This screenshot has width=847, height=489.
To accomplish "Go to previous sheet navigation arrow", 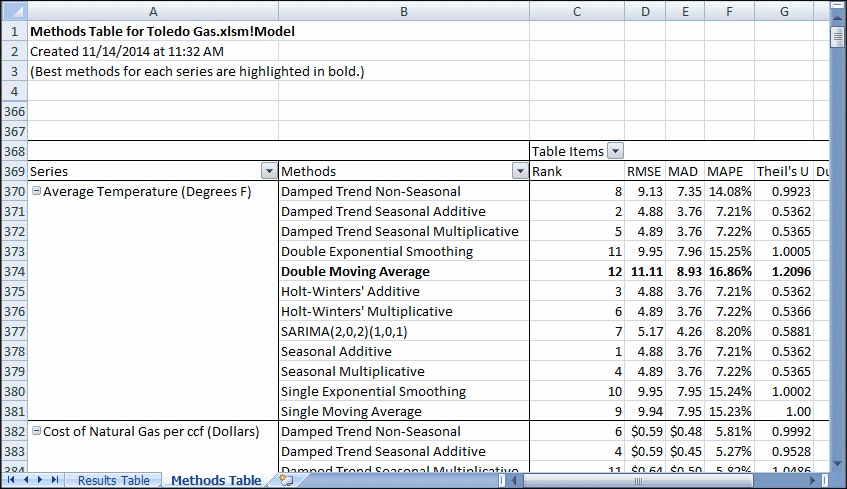I will click(25, 480).
